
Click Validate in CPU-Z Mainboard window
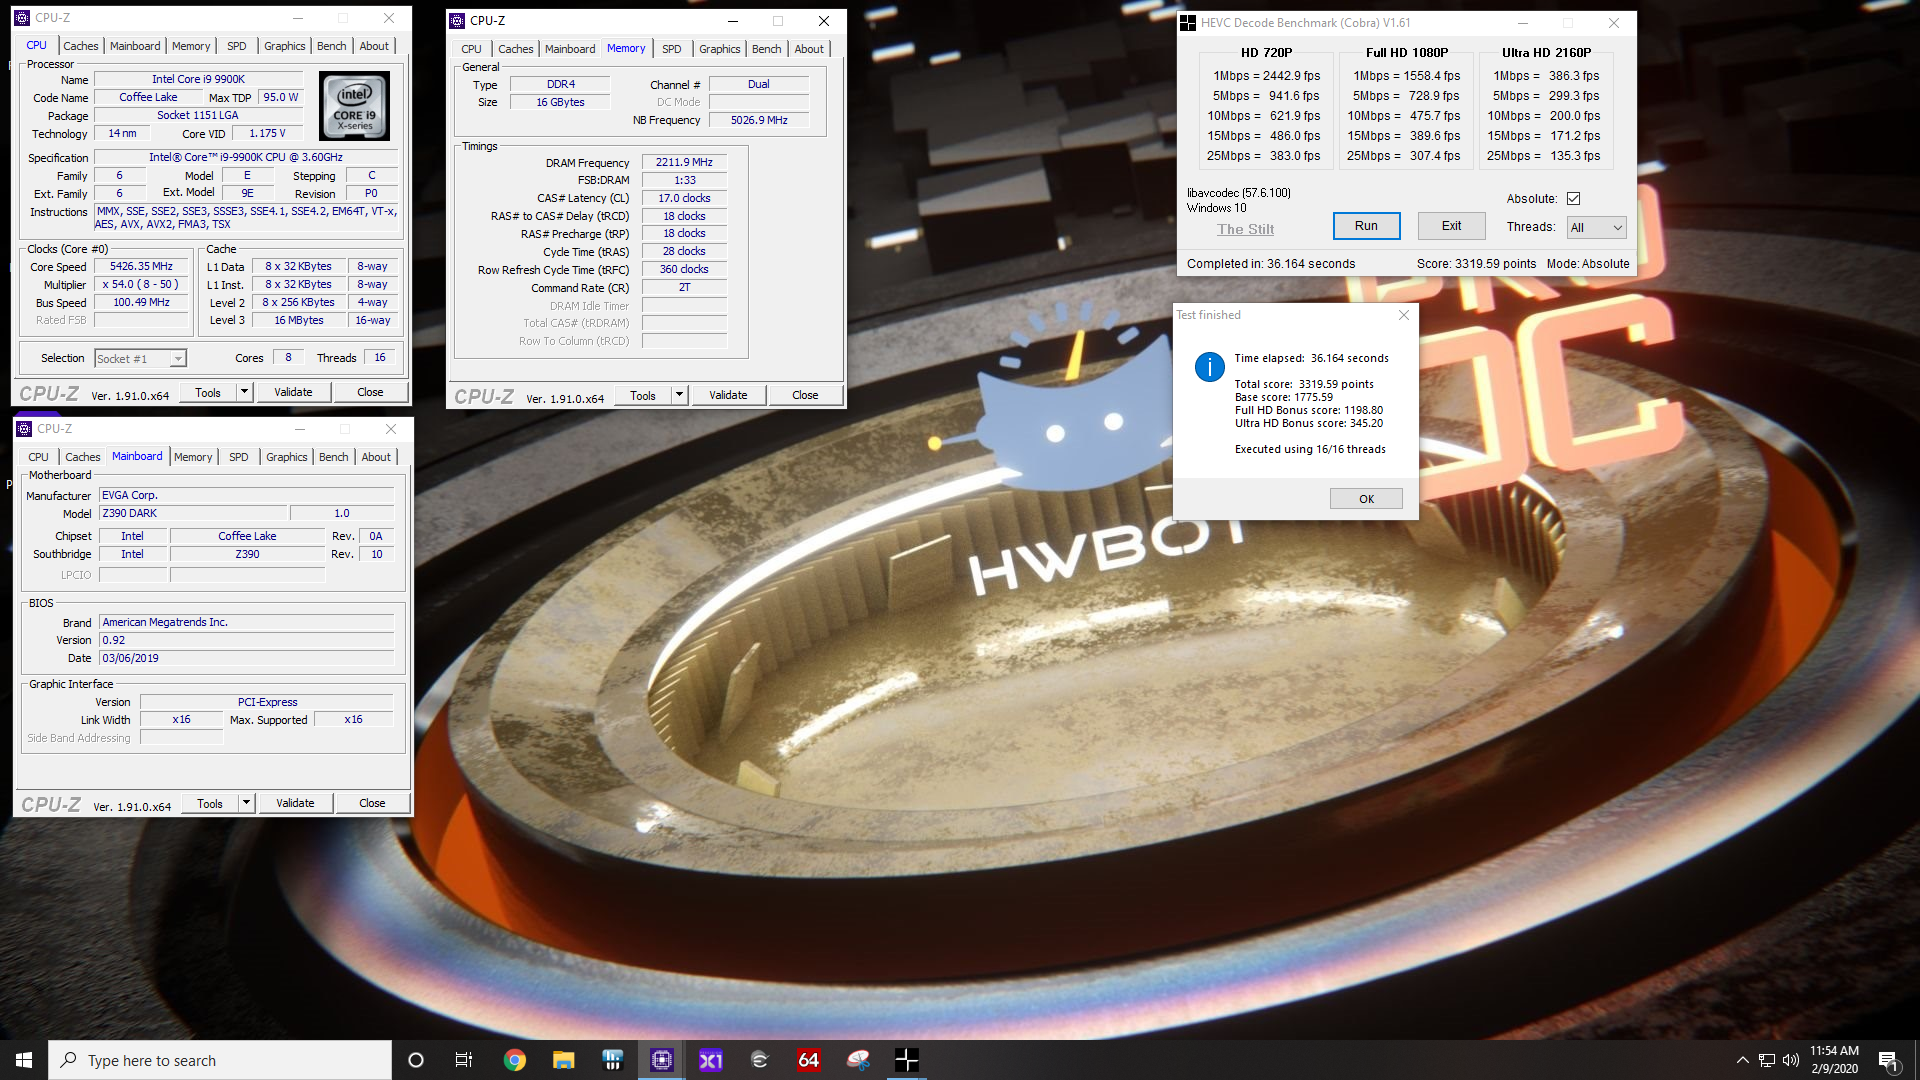[296, 803]
